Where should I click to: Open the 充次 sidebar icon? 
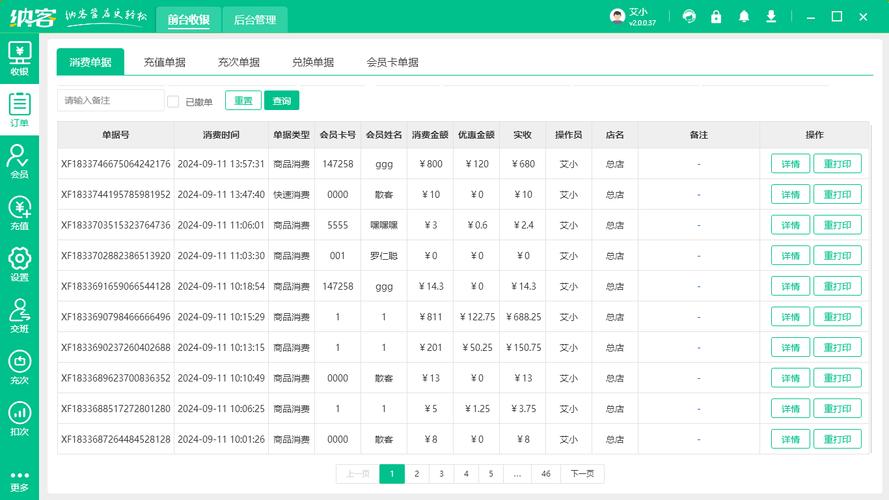(x=19, y=368)
